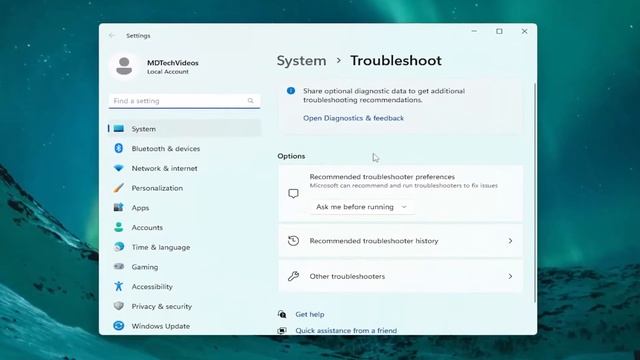Minimize the Settings window
640x360 pixels.
point(474,31)
